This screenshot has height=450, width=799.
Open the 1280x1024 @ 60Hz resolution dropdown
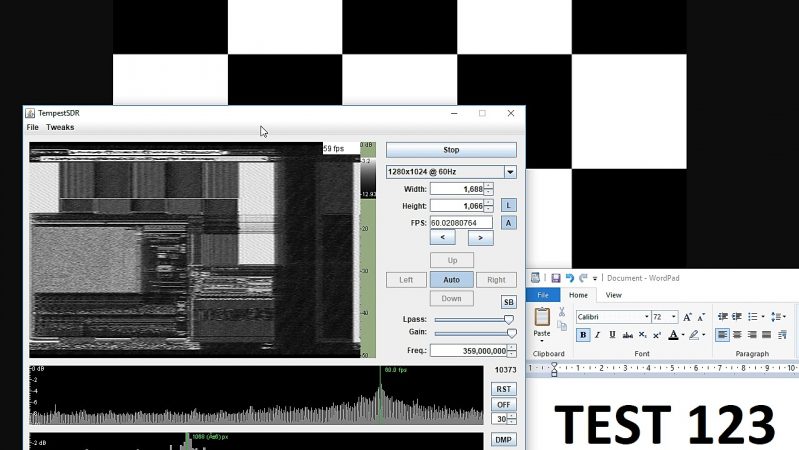click(x=509, y=172)
